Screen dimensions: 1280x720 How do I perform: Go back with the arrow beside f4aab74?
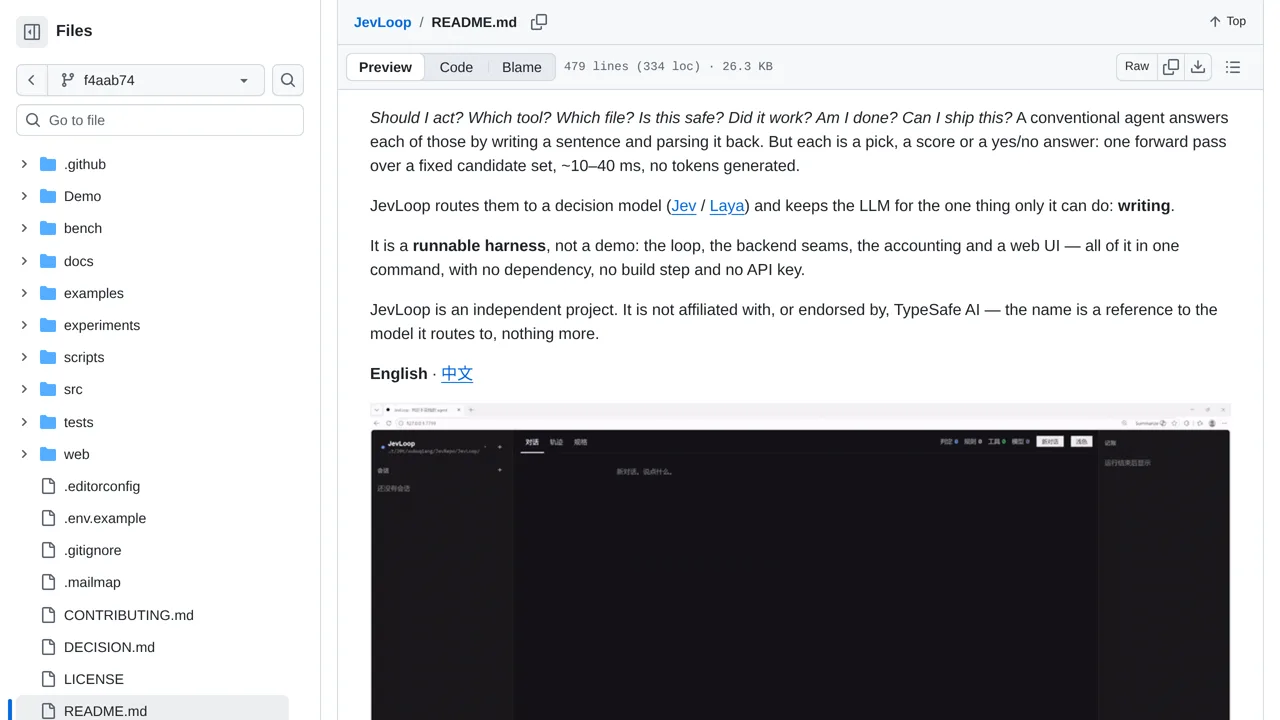tap(32, 80)
